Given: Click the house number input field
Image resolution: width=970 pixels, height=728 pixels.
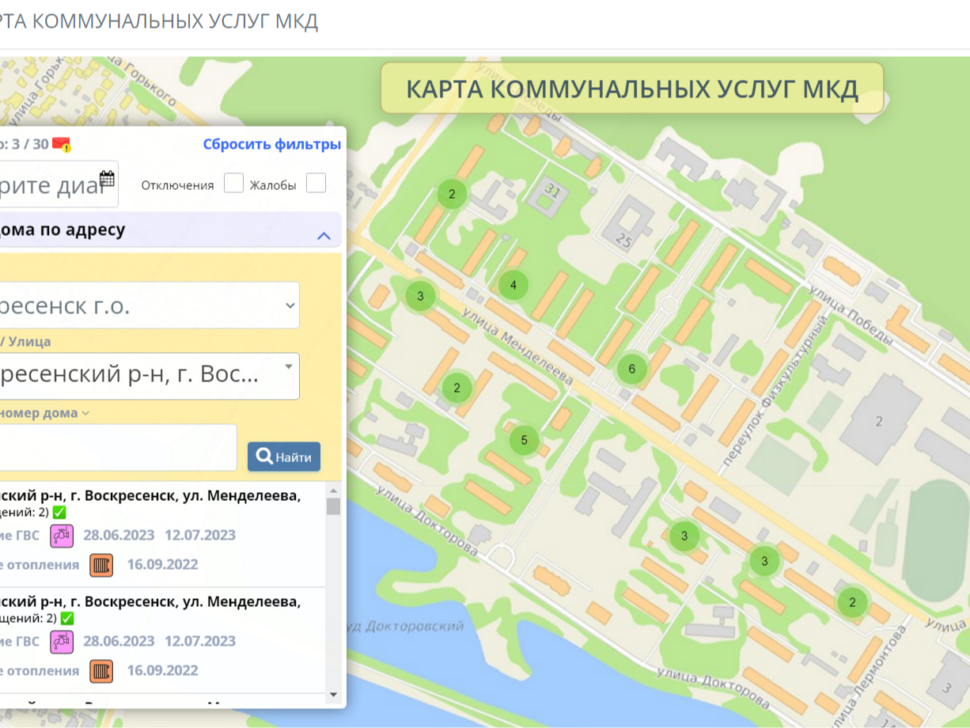Looking at the screenshot, I should click(x=118, y=447).
